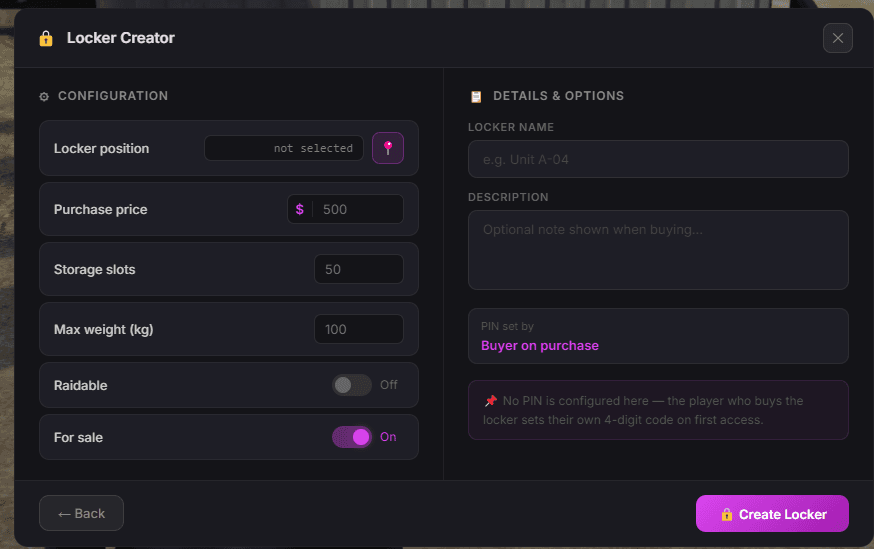Click the map pin position picker button

(x=388, y=148)
